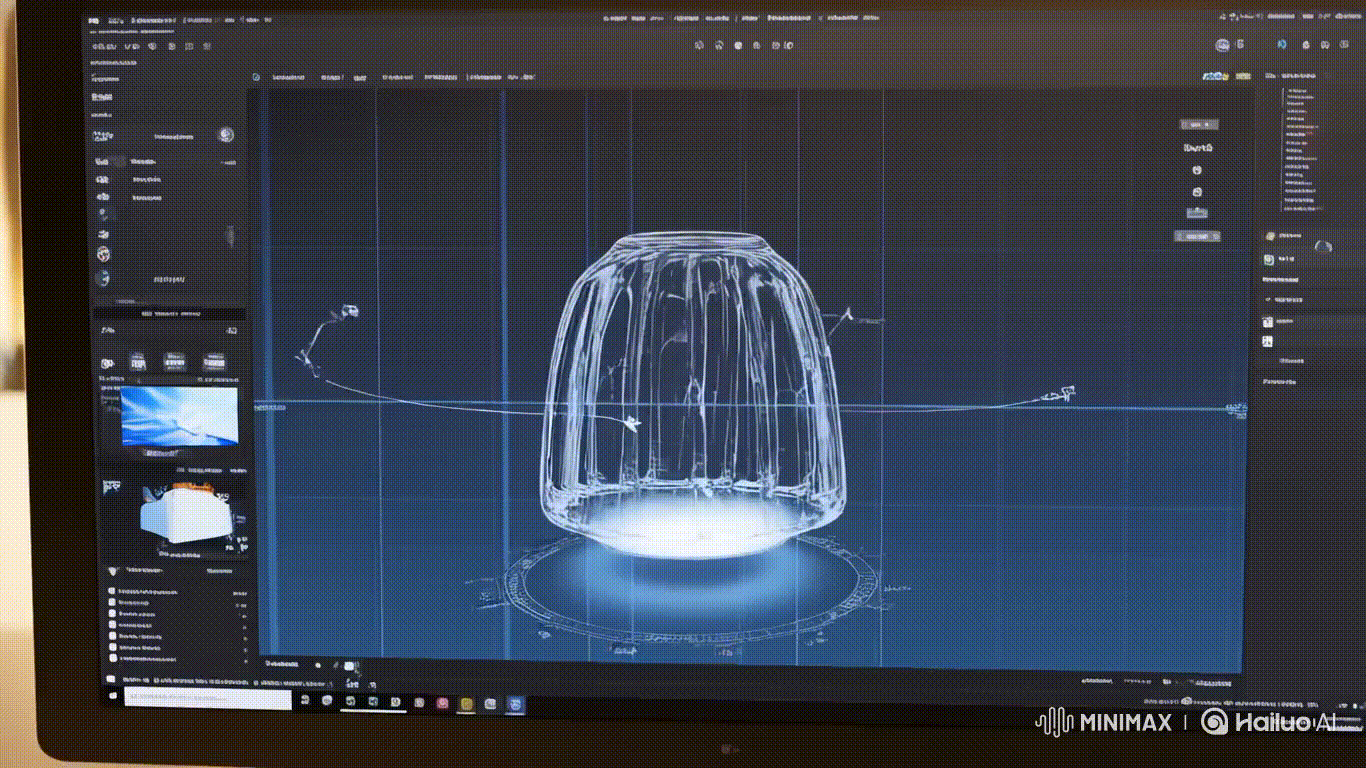Open the Windows Start button on taskbar
The width and height of the screenshot is (1366, 768).
pyautogui.click(x=112, y=694)
